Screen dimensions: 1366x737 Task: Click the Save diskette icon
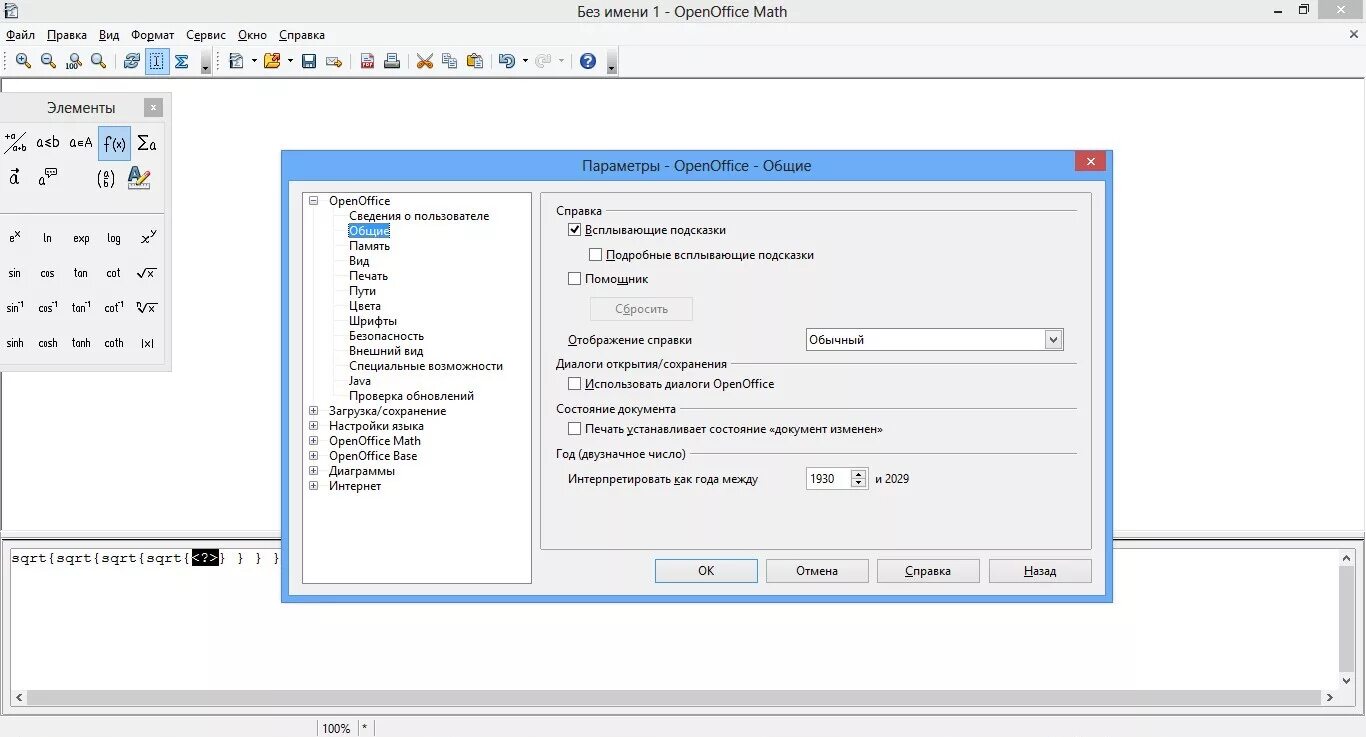pos(309,61)
